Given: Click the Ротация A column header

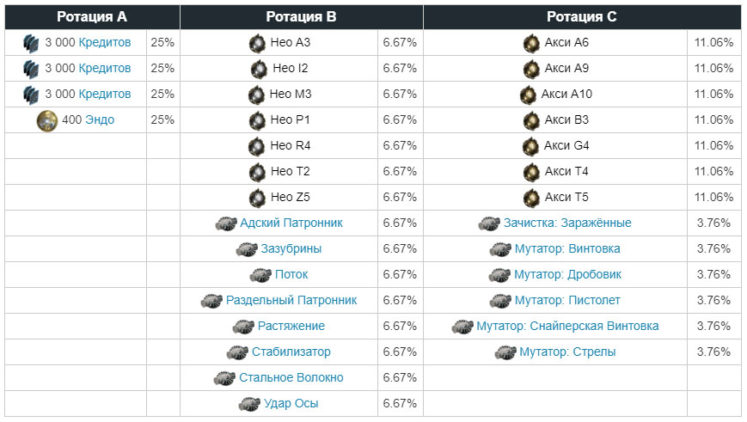Looking at the screenshot, I should point(91,16).
